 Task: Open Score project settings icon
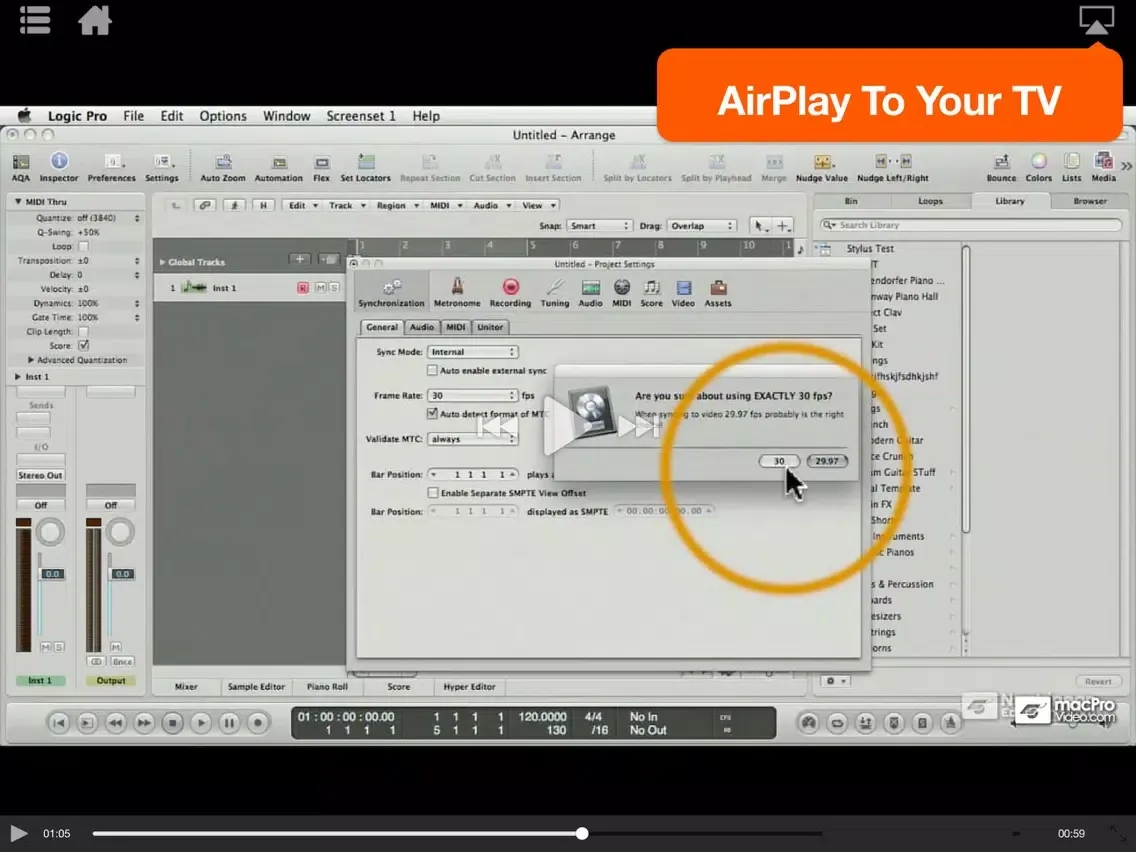(x=651, y=293)
